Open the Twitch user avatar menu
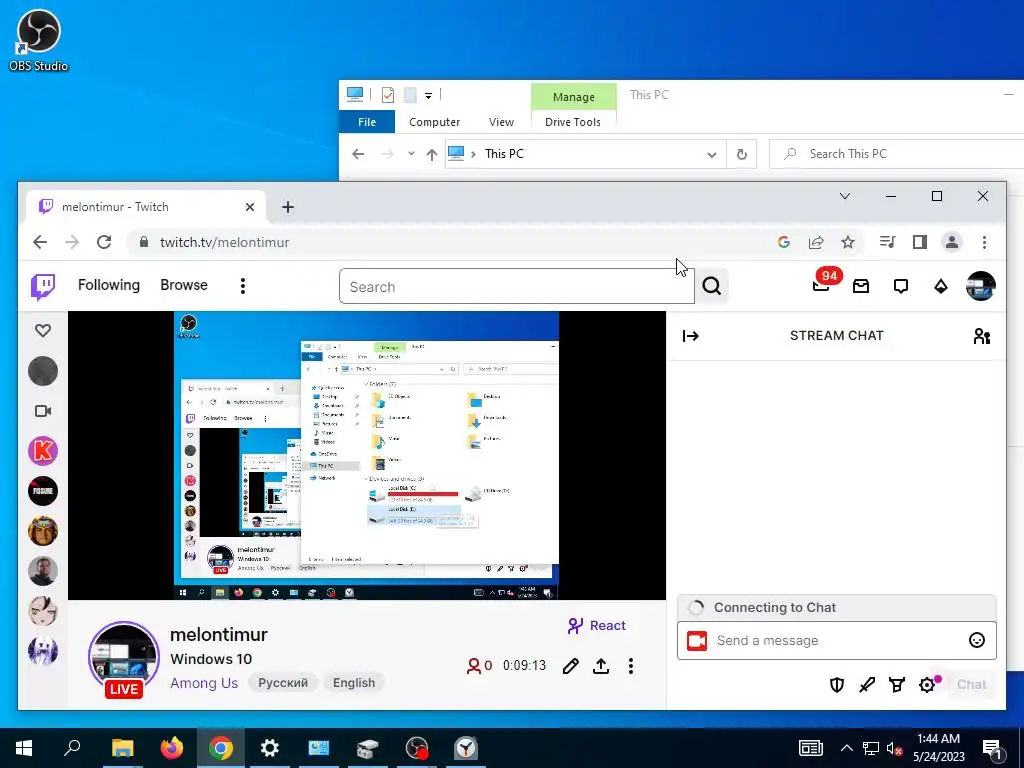The image size is (1024, 768). tap(980, 286)
